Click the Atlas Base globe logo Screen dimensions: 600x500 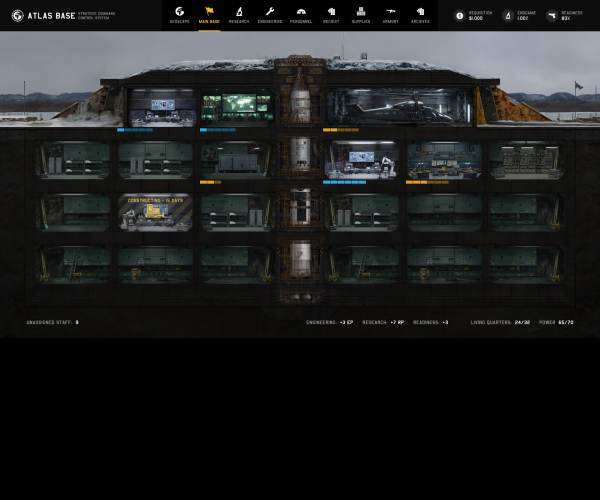click(18, 16)
